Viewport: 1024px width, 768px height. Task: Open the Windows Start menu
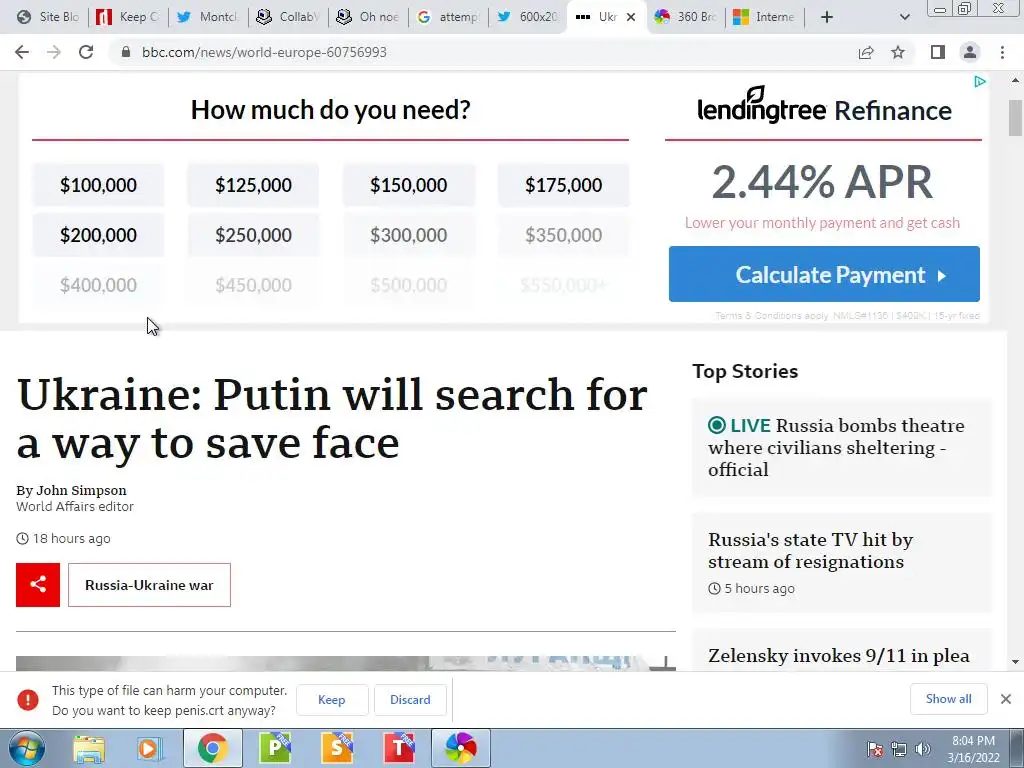pos(26,748)
